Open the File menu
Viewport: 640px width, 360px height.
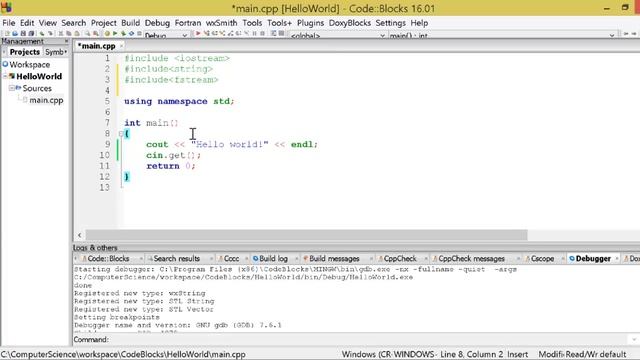pos(9,23)
